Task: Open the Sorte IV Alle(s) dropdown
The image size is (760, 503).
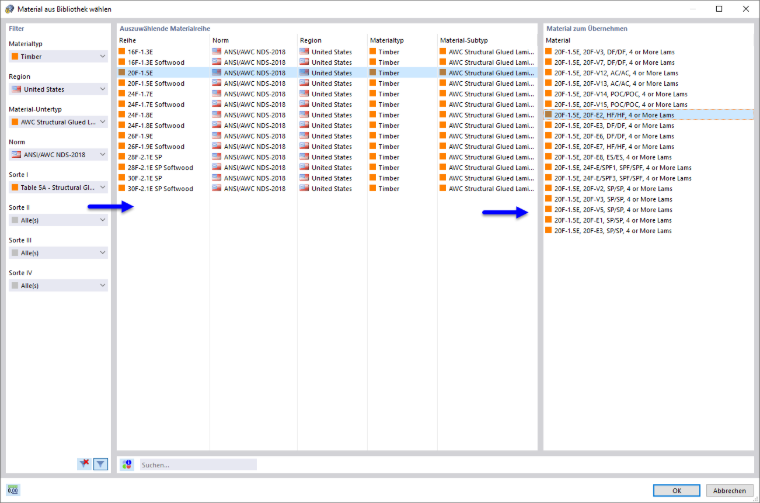Action: click(x=58, y=285)
